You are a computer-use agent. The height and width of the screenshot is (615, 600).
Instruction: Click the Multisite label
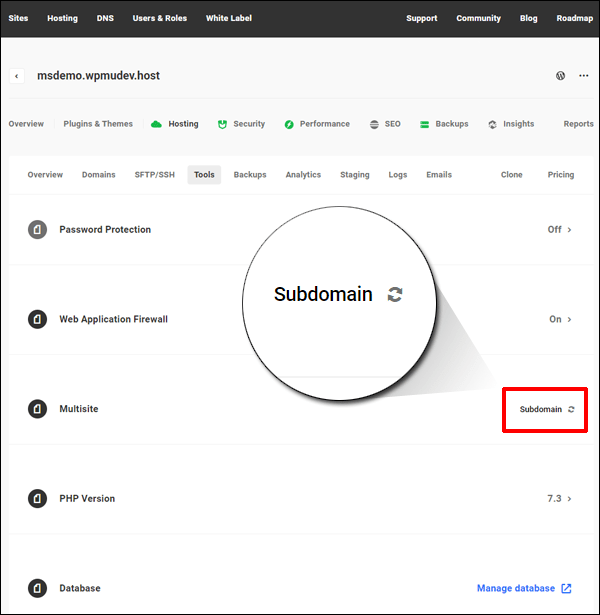(79, 409)
